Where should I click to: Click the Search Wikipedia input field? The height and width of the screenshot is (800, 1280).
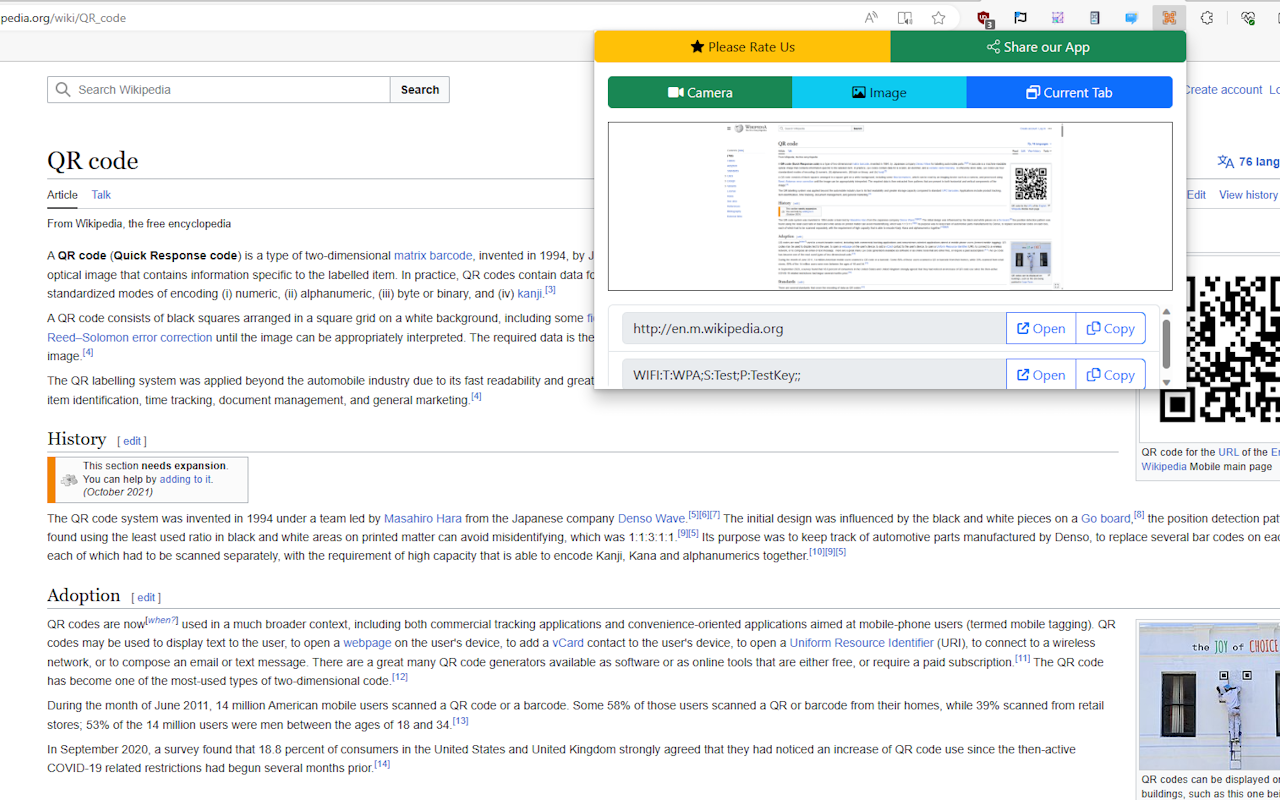[218, 89]
